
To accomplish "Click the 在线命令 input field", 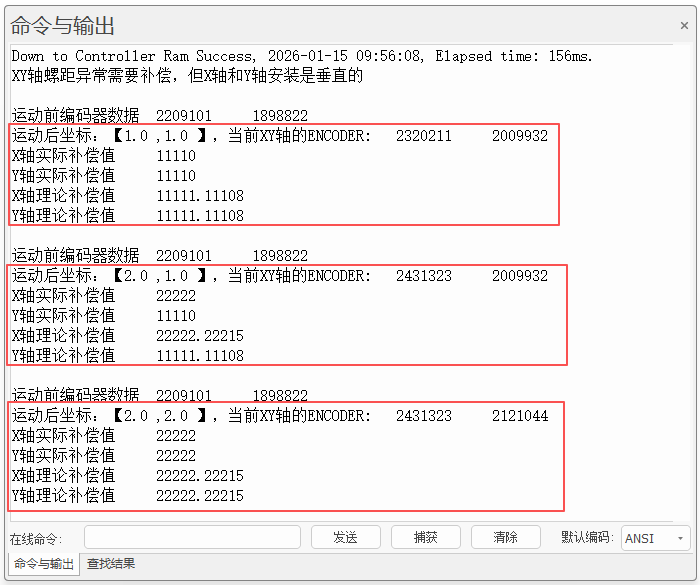I will coord(192,537).
